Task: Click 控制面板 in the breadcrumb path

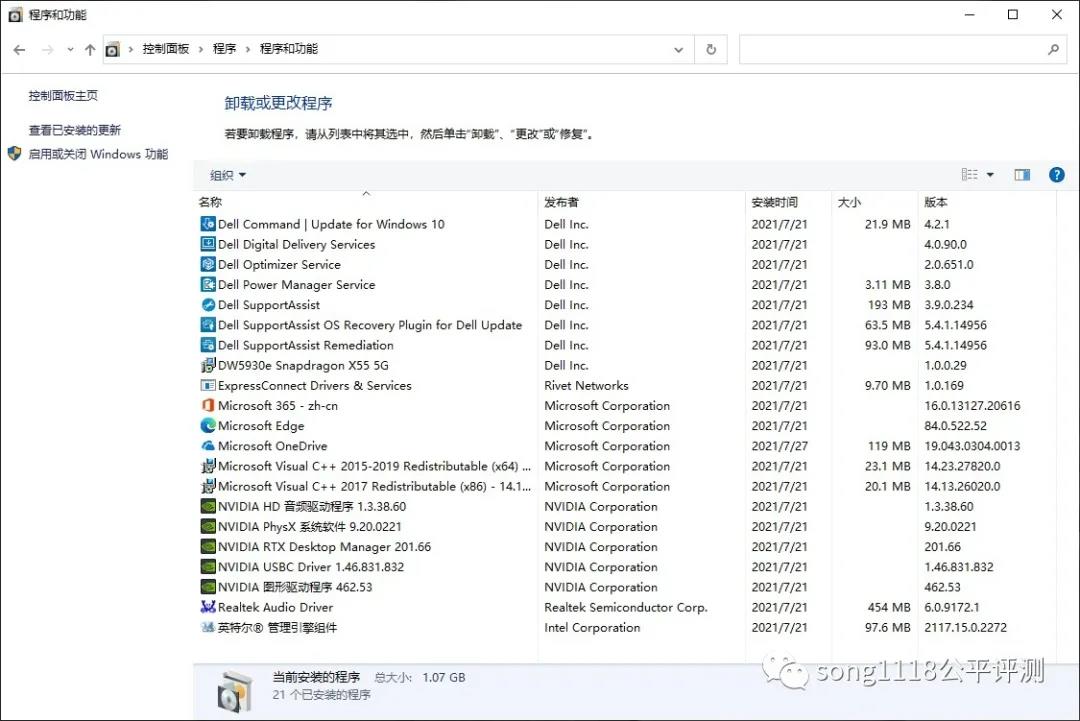Action: (x=165, y=49)
